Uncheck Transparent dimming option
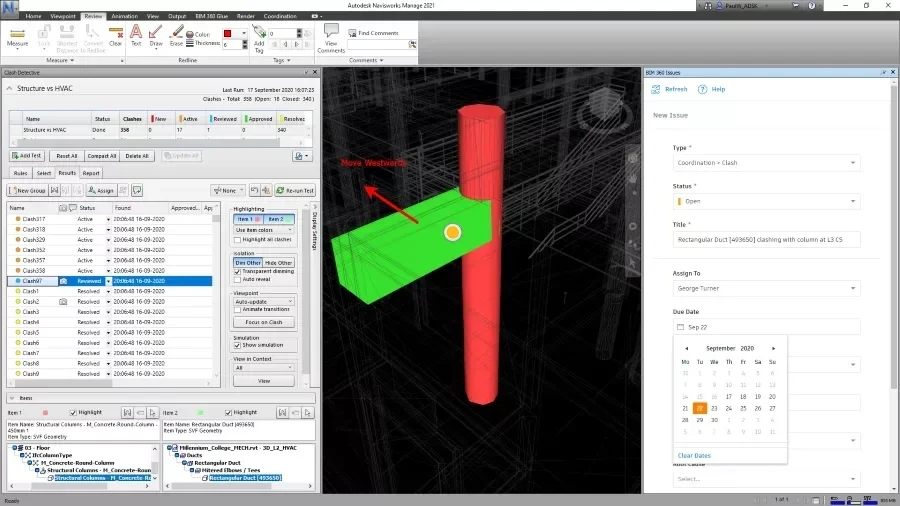Viewport: 900px width, 506px height. tap(237, 271)
